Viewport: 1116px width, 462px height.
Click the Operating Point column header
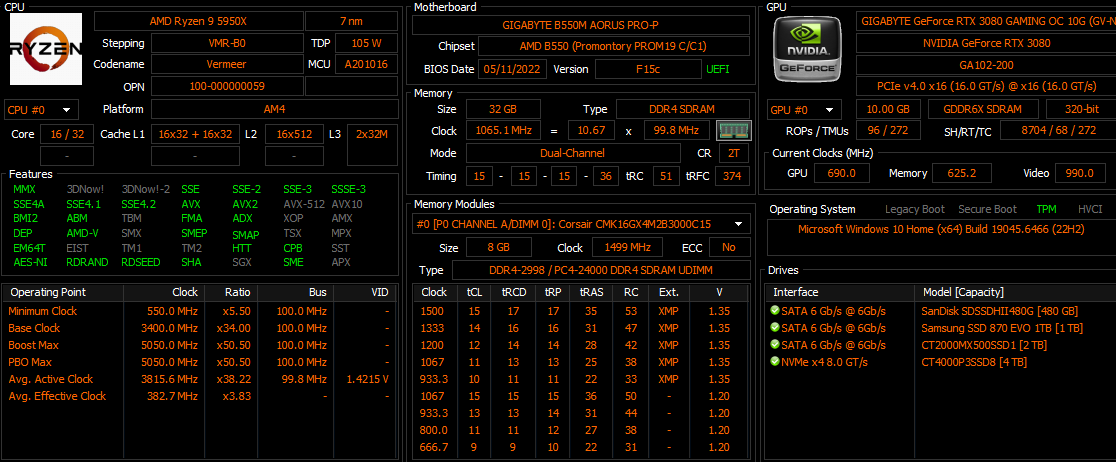[x=64, y=293]
